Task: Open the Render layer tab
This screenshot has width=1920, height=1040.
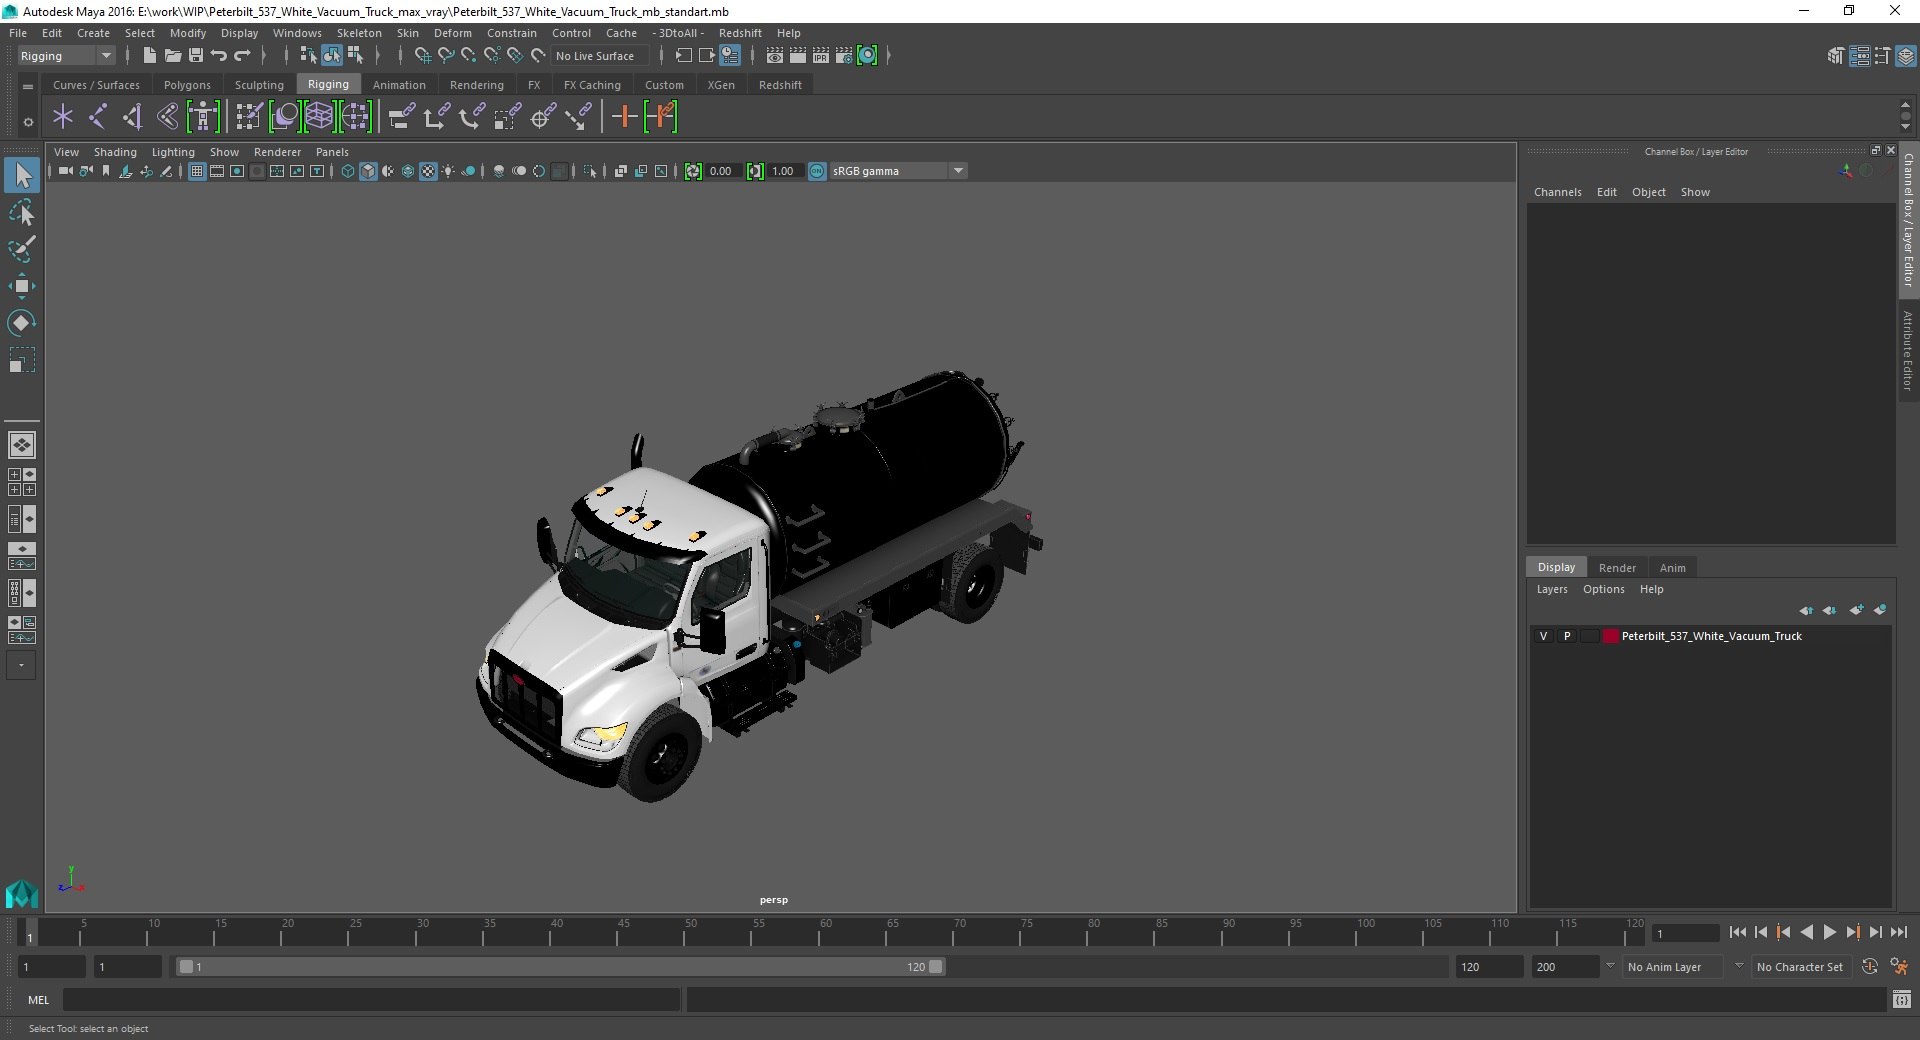Action: (1617, 567)
